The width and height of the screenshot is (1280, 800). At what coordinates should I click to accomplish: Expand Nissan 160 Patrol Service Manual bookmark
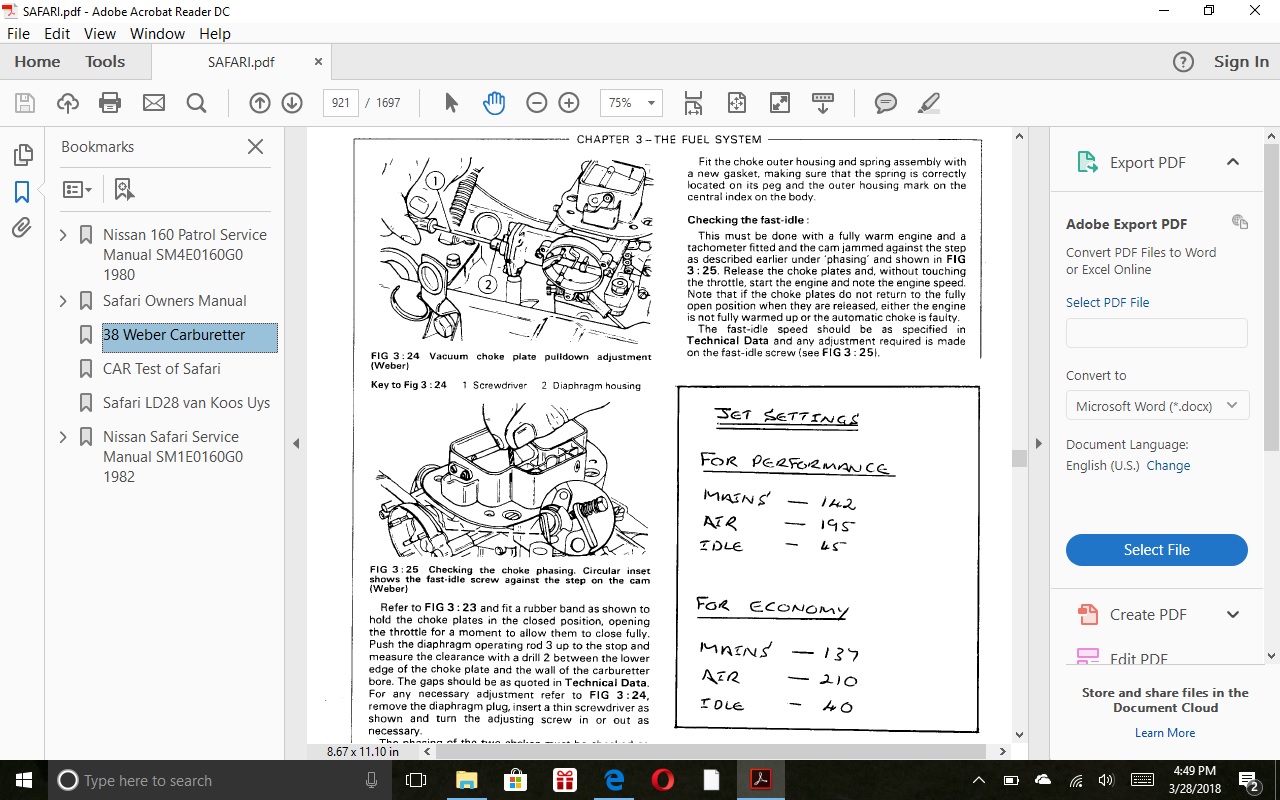tap(64, 235)
